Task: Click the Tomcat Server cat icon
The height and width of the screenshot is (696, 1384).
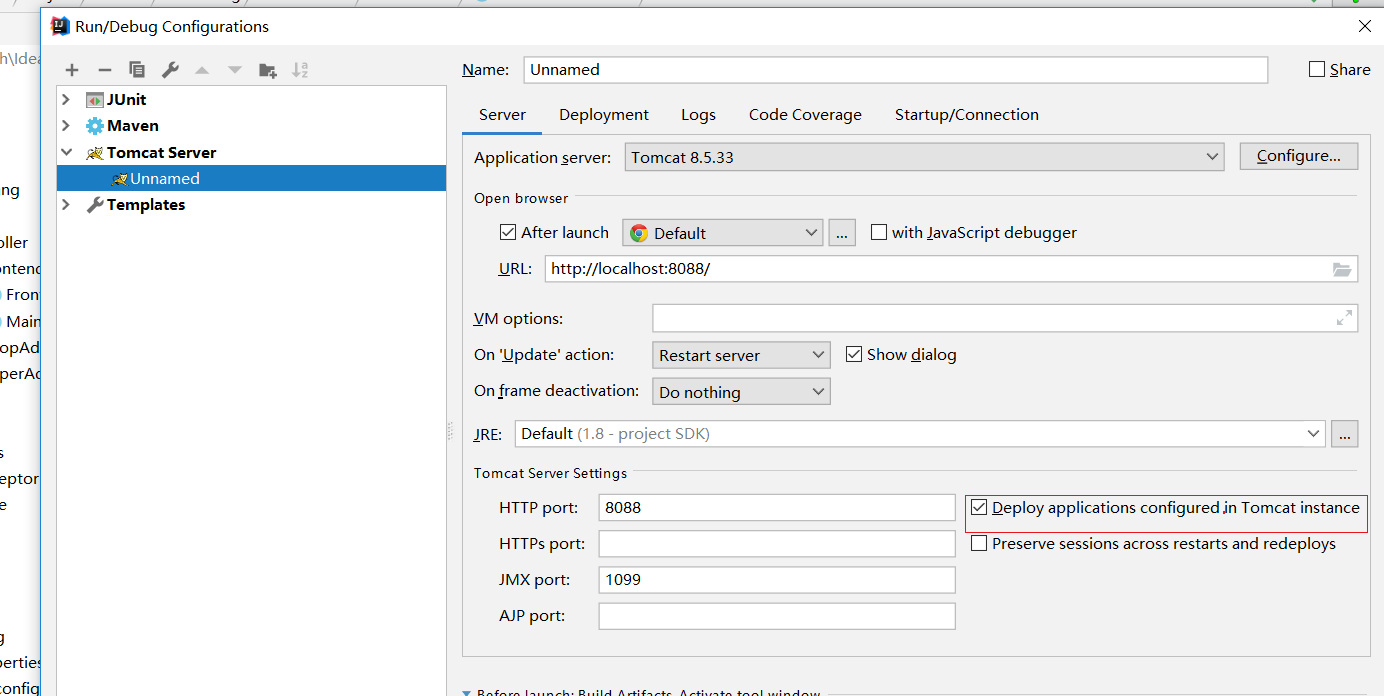Action: tap(95, 153)
